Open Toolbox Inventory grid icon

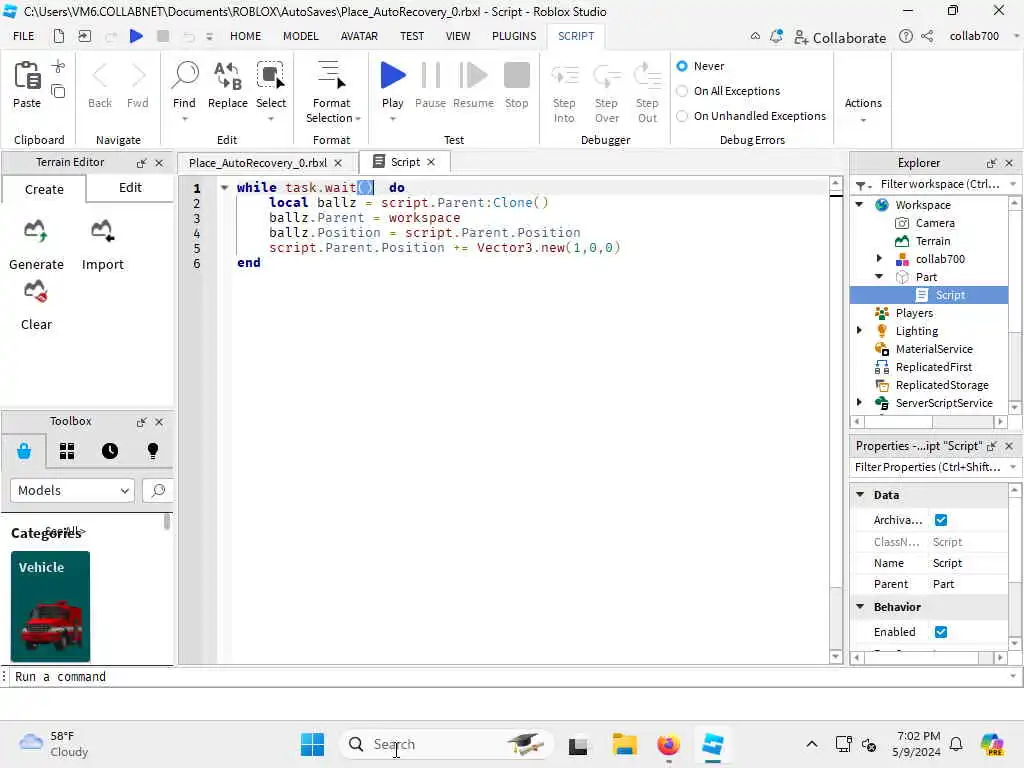tap(67, 451)
